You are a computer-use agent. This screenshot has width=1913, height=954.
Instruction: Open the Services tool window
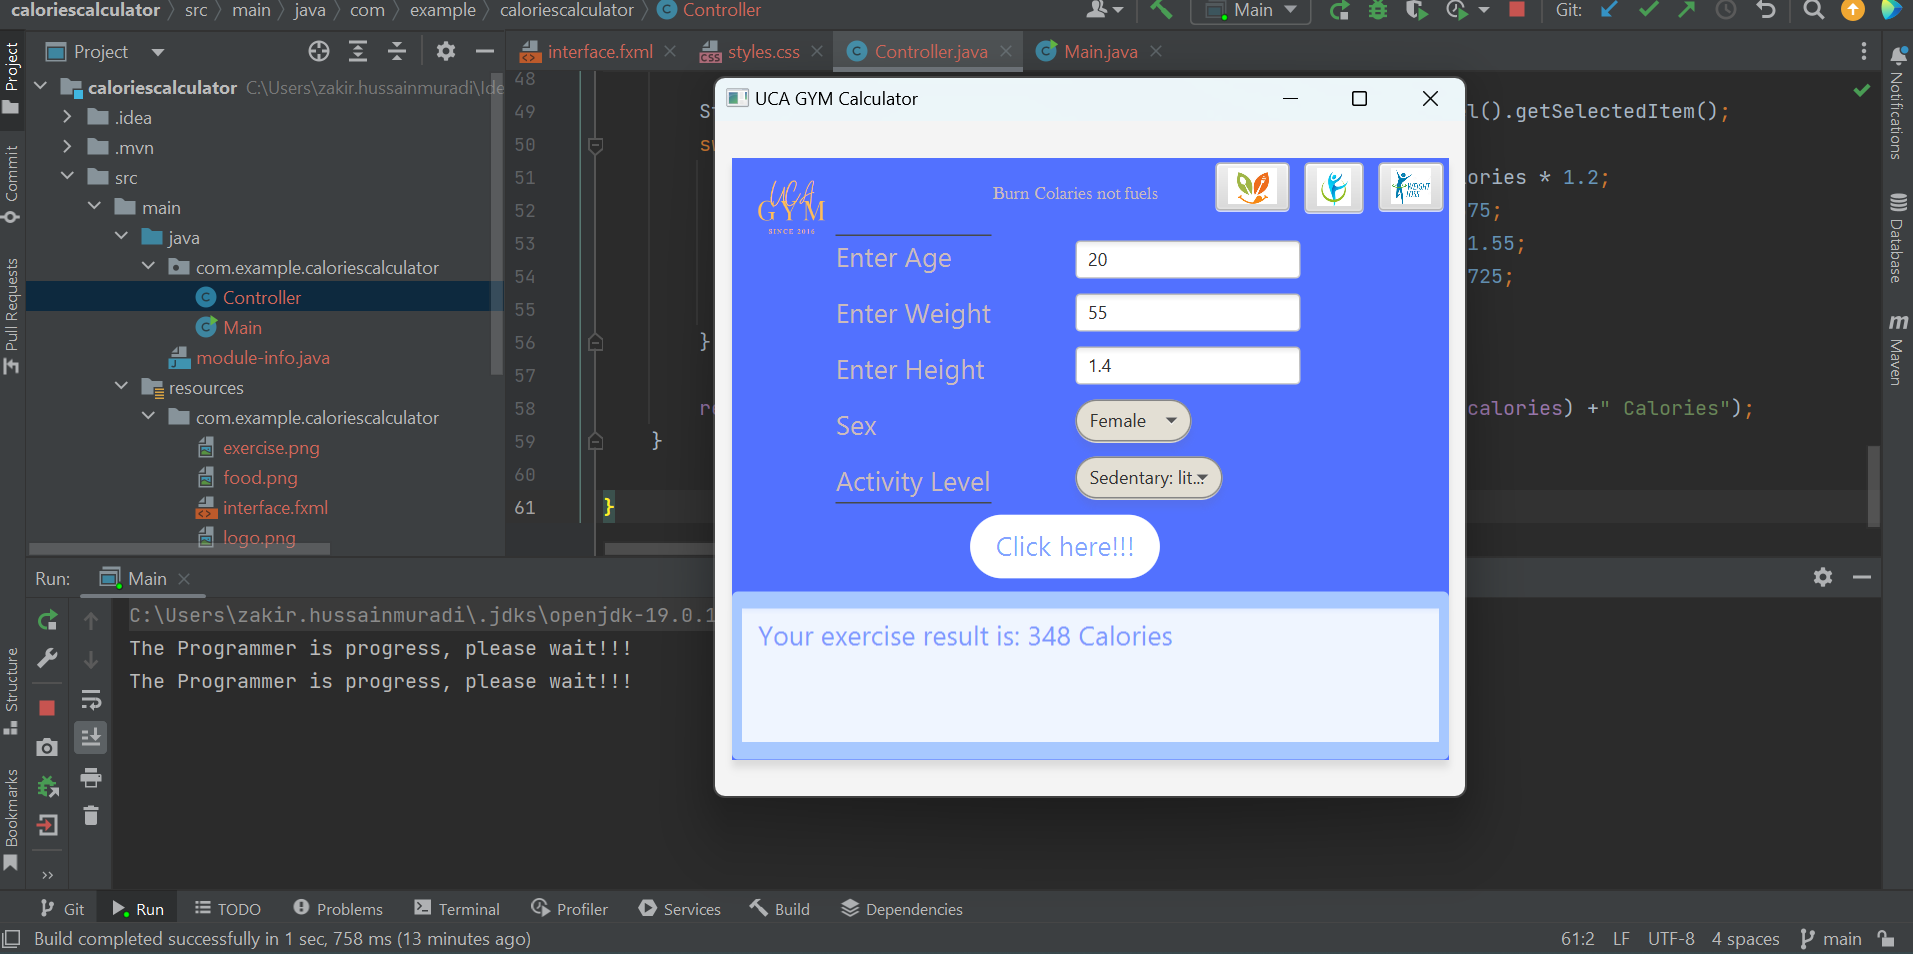pyautogui.click(x=680, y=909)
